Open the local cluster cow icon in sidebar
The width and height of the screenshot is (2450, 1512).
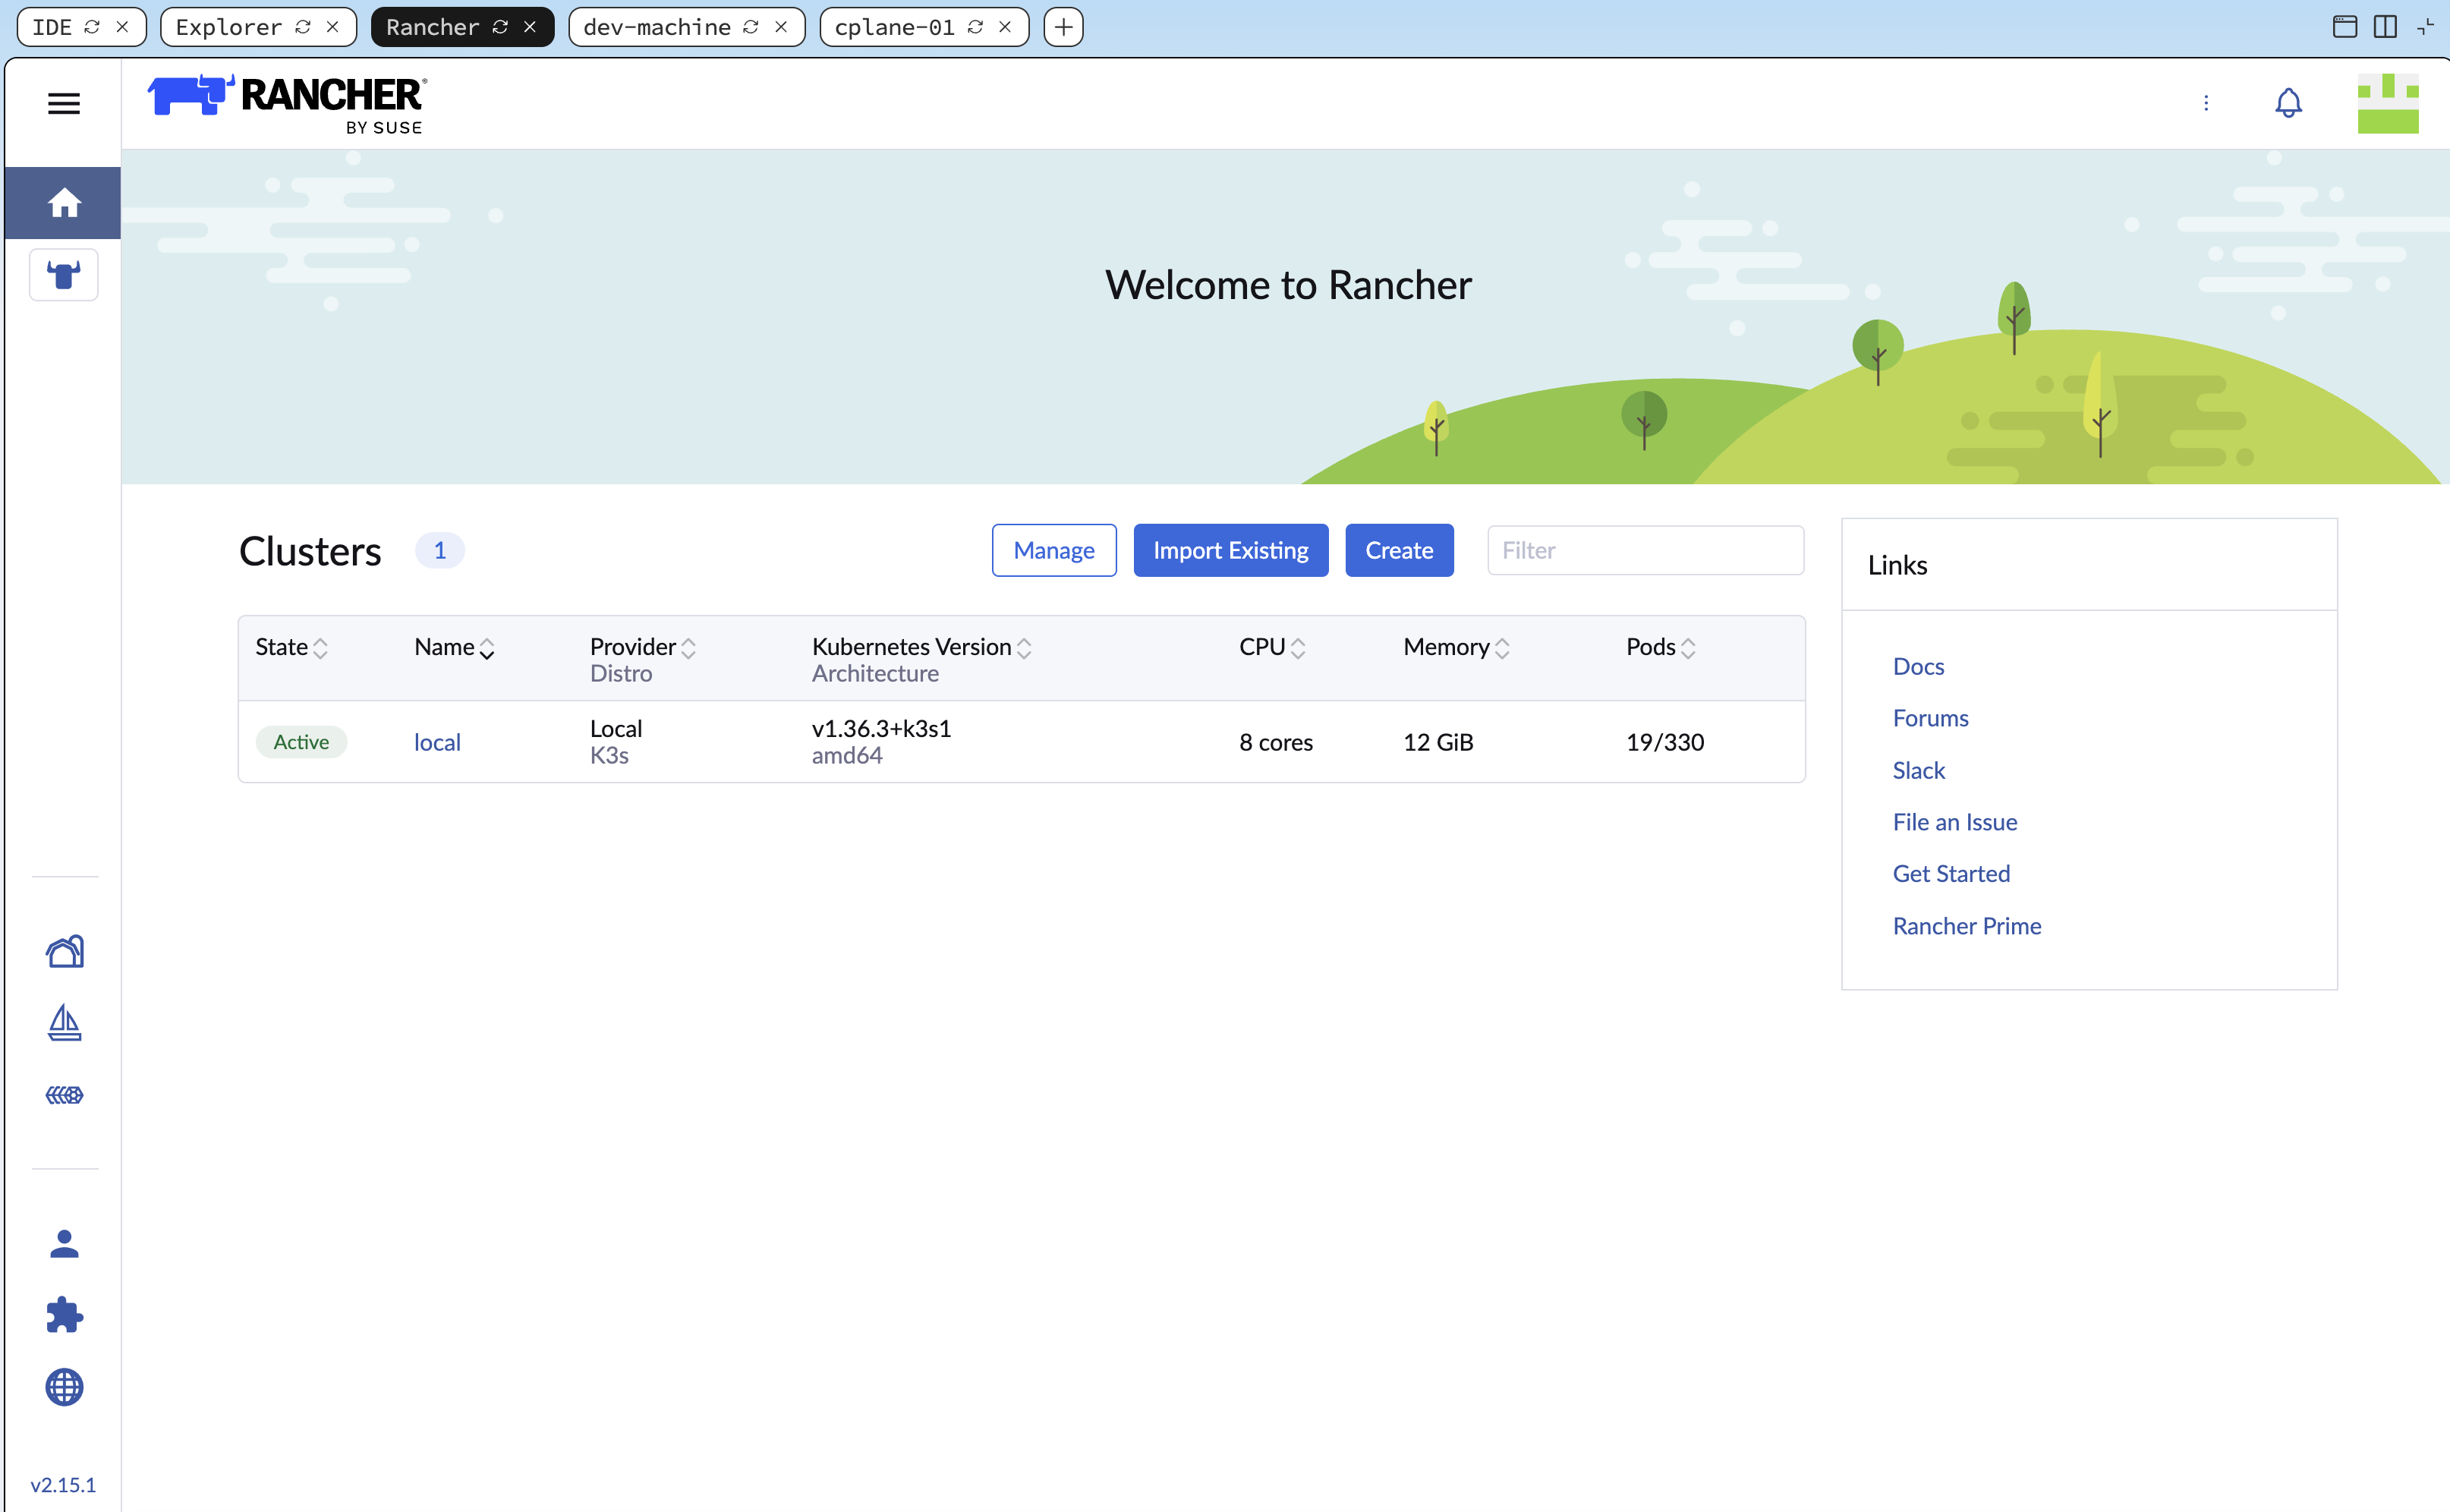click(64, 275)
